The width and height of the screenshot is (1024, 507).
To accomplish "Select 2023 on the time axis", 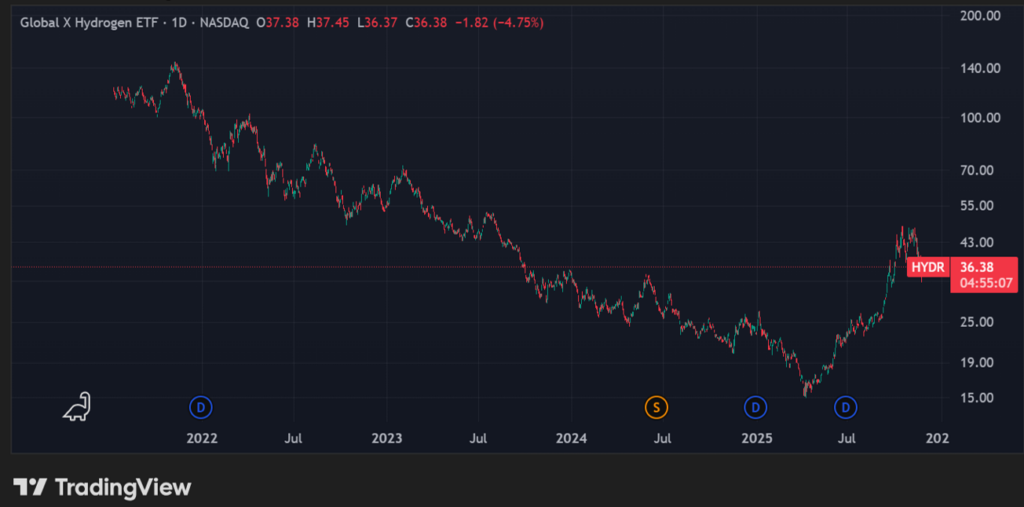I will (386, 438).
